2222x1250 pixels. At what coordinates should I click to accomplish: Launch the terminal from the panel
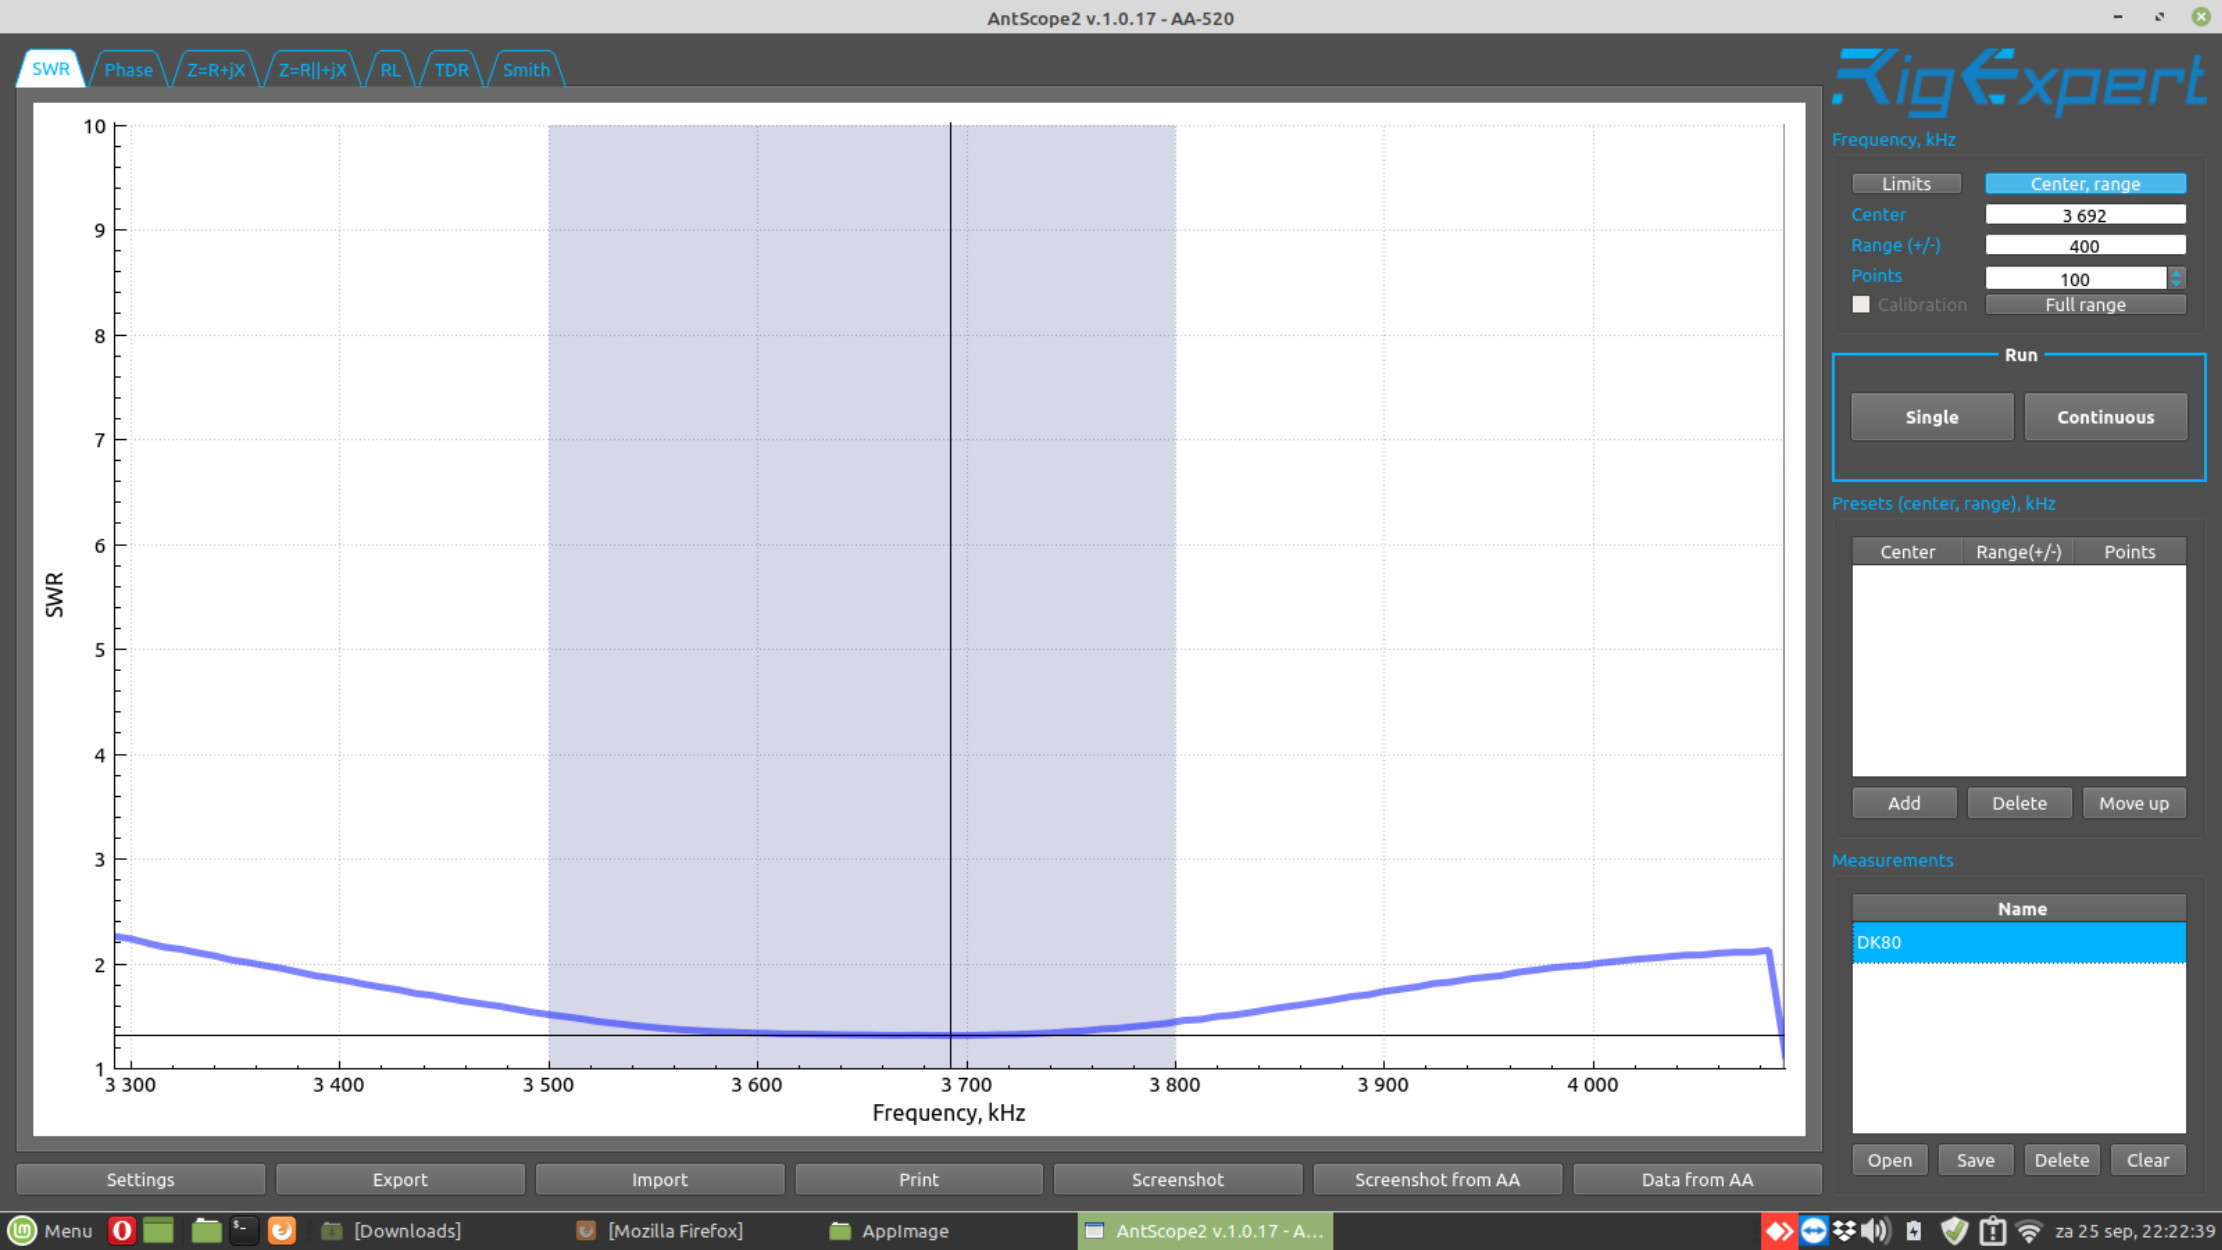243,1230
